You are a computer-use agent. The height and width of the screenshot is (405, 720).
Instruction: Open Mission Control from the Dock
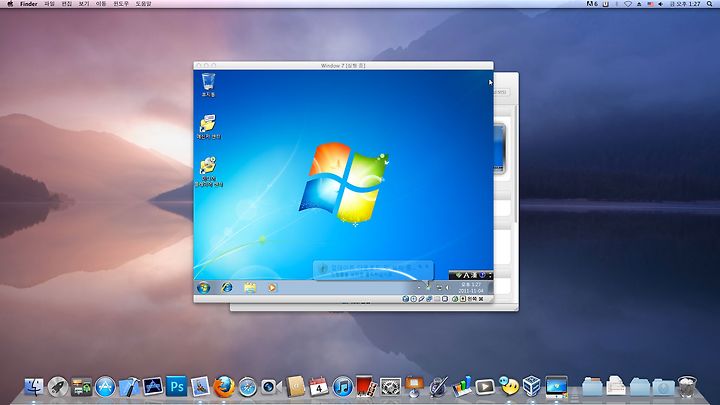click(81, 387)
